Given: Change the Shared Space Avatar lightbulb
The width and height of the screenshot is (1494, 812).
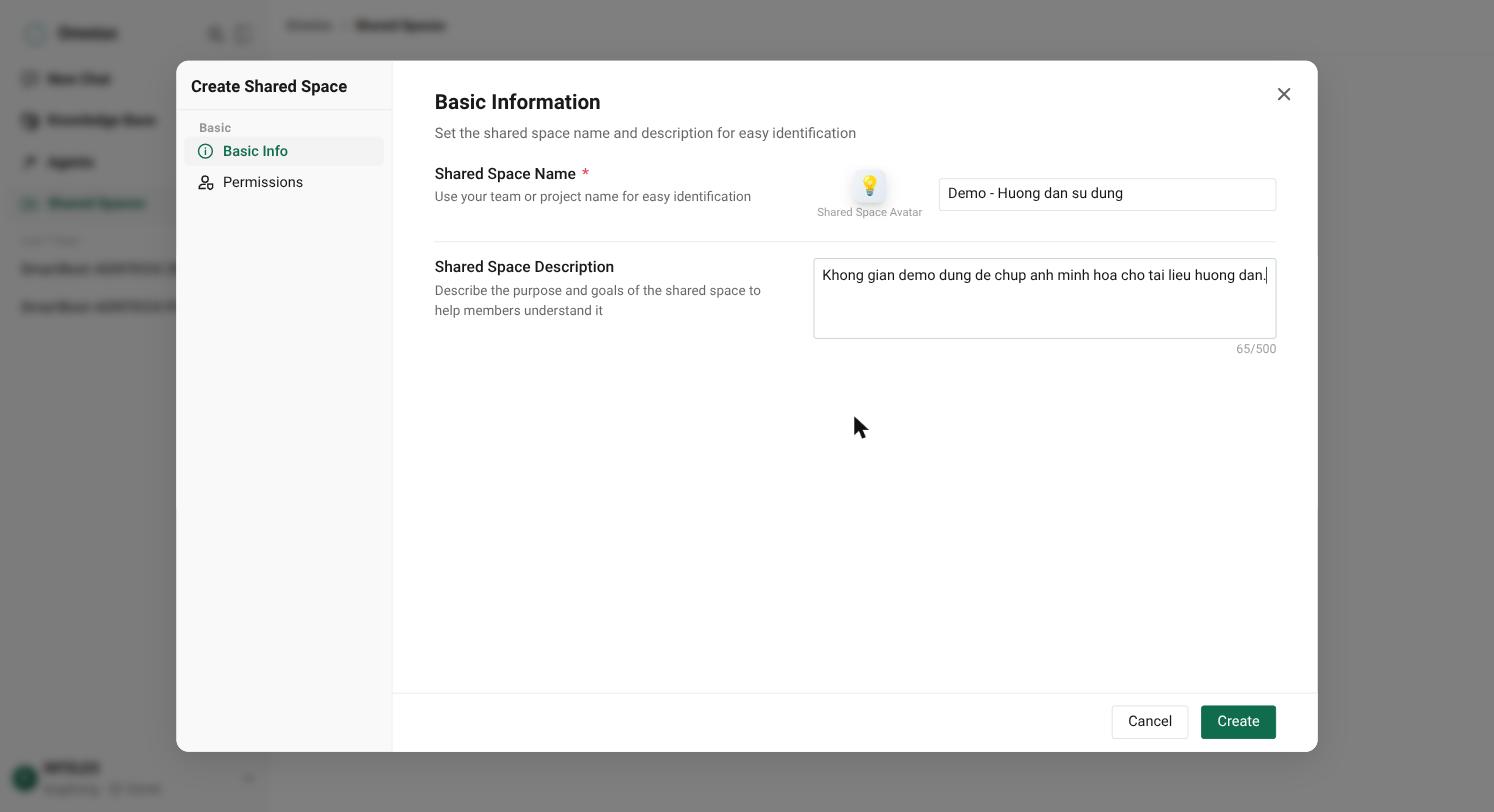Looking at the screenshot, I should [x=869, y=186].
